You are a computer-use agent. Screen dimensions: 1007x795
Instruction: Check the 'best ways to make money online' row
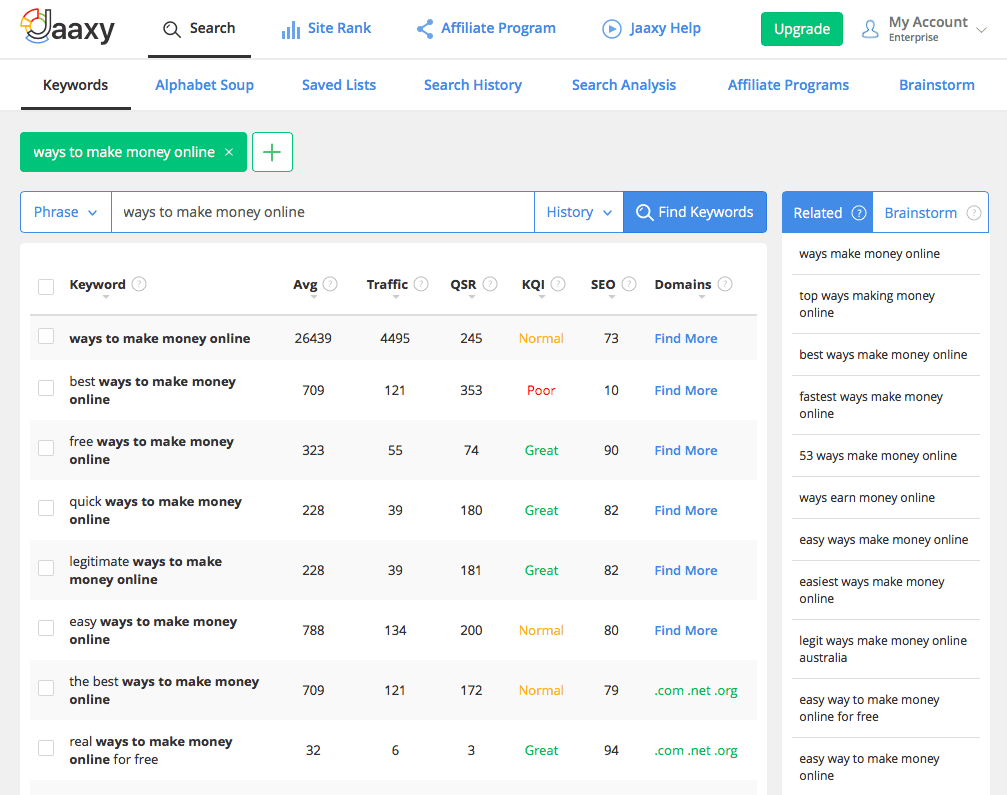(x=46, y=388)
